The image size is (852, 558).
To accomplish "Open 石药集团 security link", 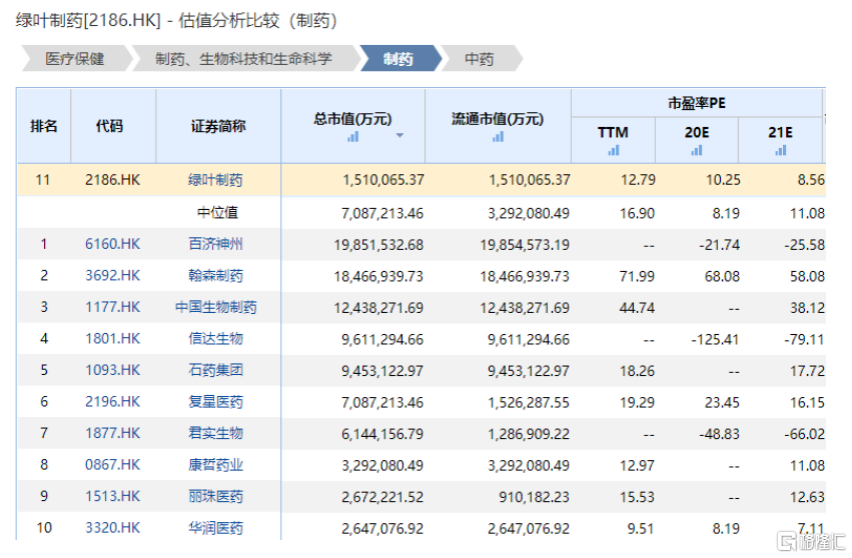I will pyautogui.click(x=215, y=370).
